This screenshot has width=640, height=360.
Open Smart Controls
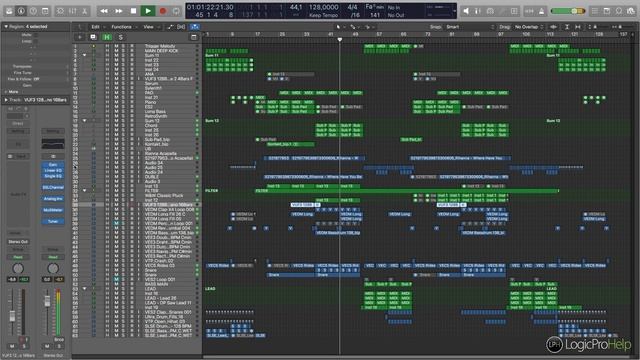tap(60, 11)
